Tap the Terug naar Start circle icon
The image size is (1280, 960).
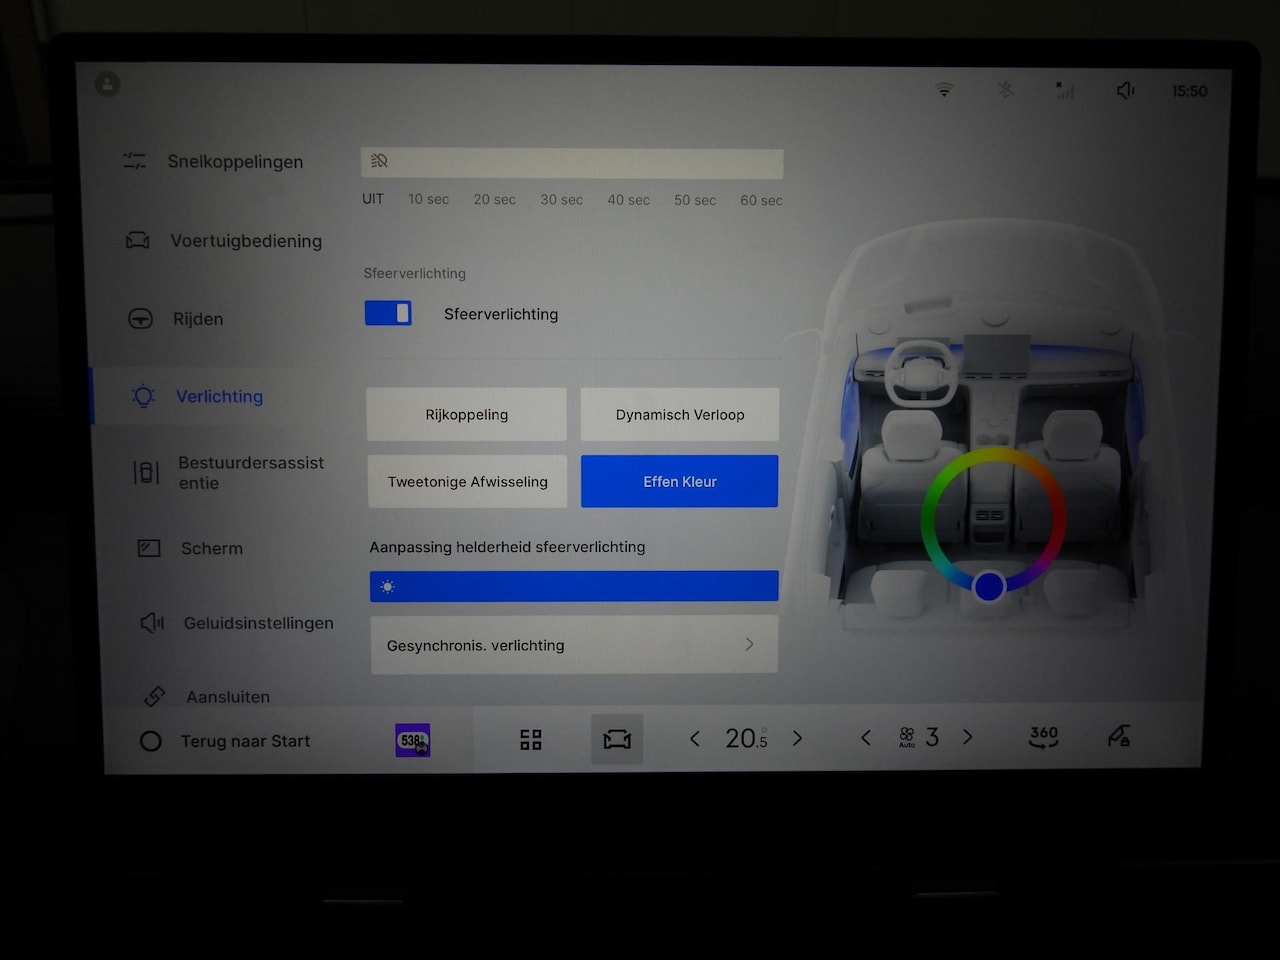point(151,741)
